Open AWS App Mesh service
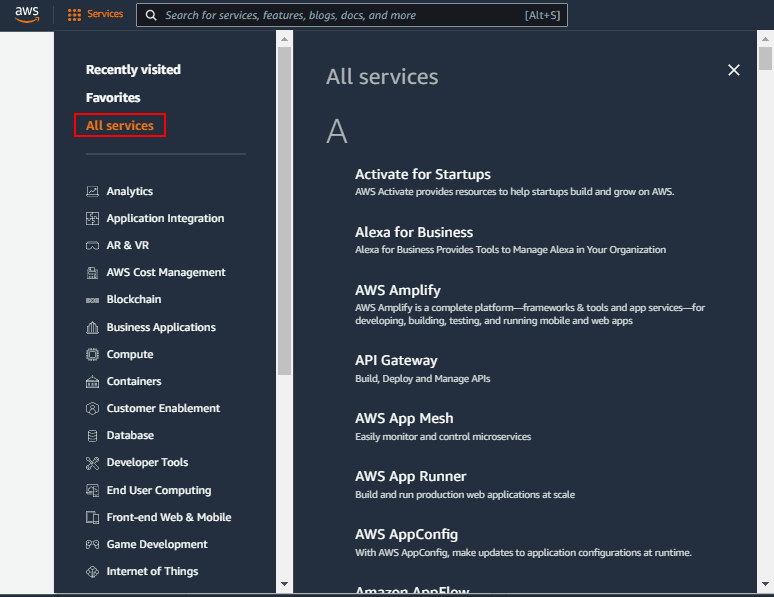Screen dimensions: 774x597 coord(404,418)
